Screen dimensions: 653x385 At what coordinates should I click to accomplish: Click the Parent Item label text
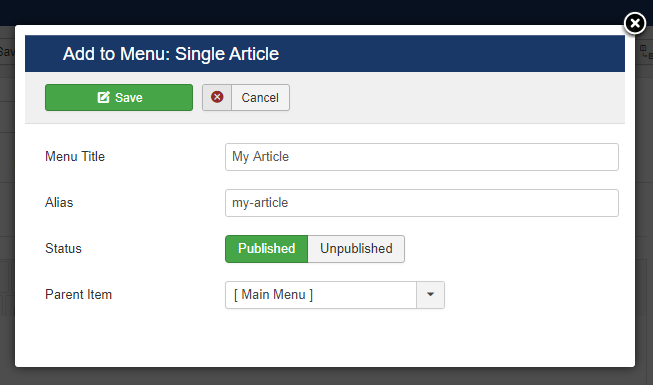pos(78,295)
